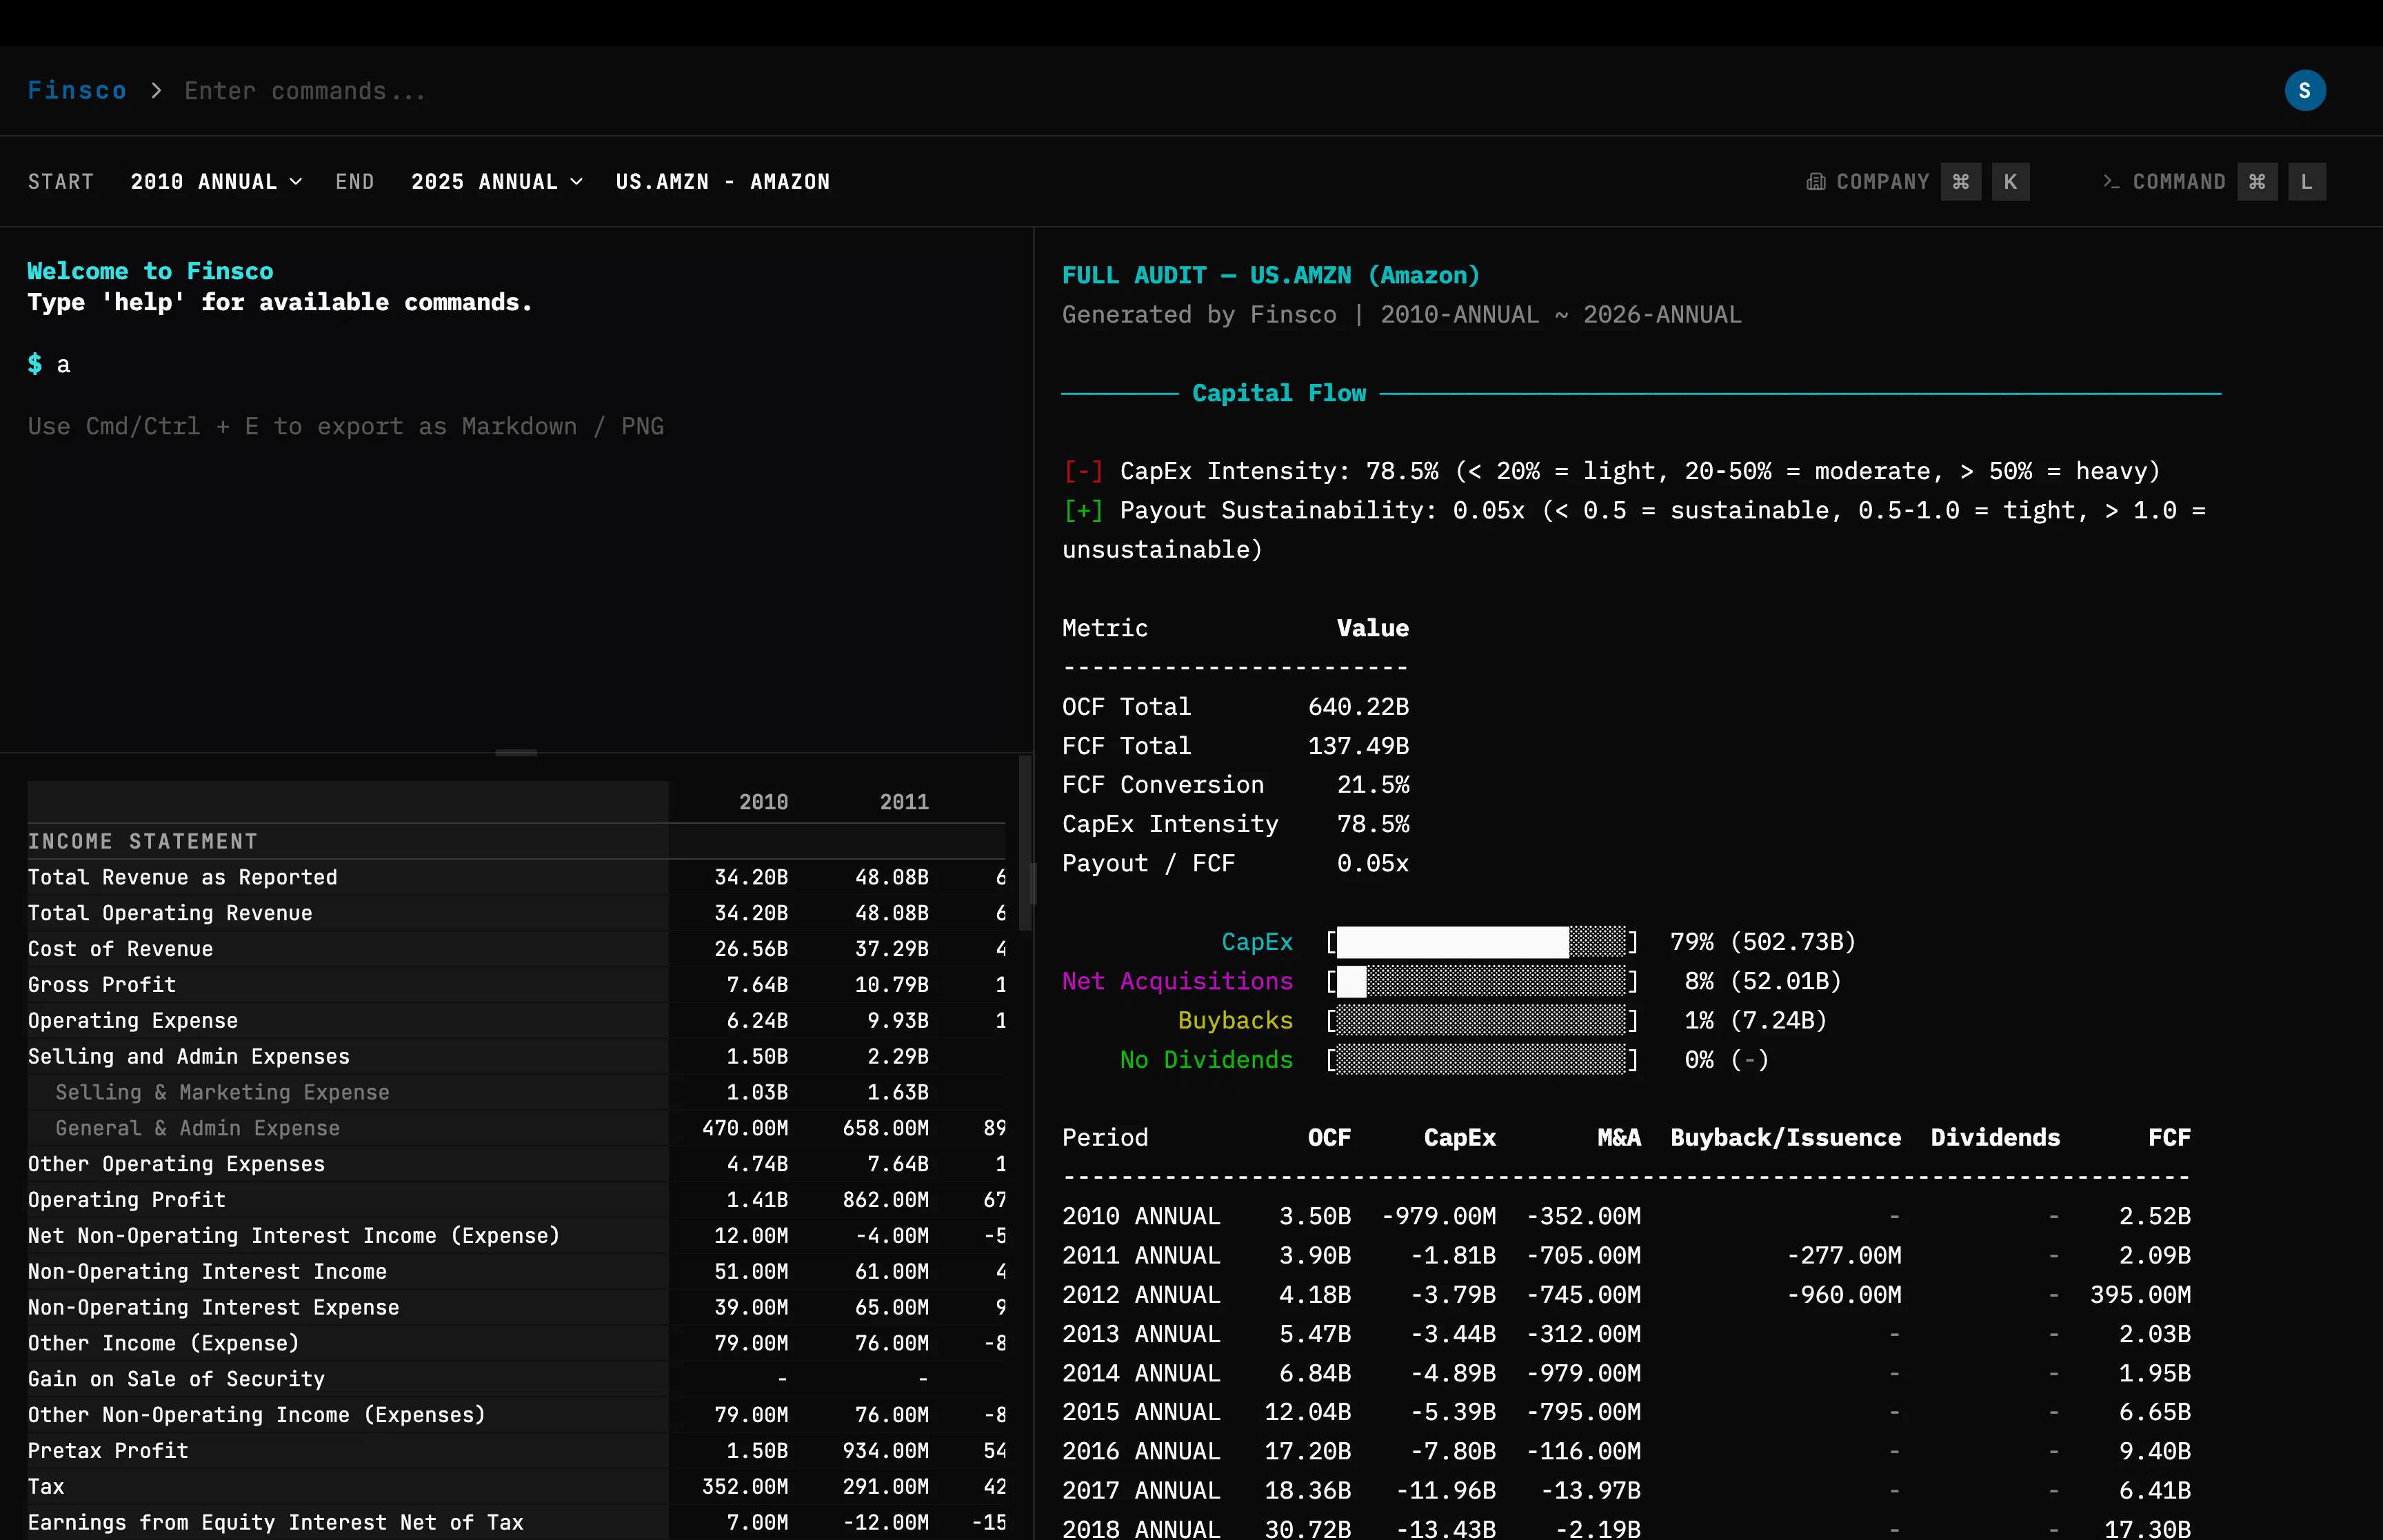Click the 2010 ANNUAL row in period table
The image size is (2383, 1540).
point(1626,1216)
